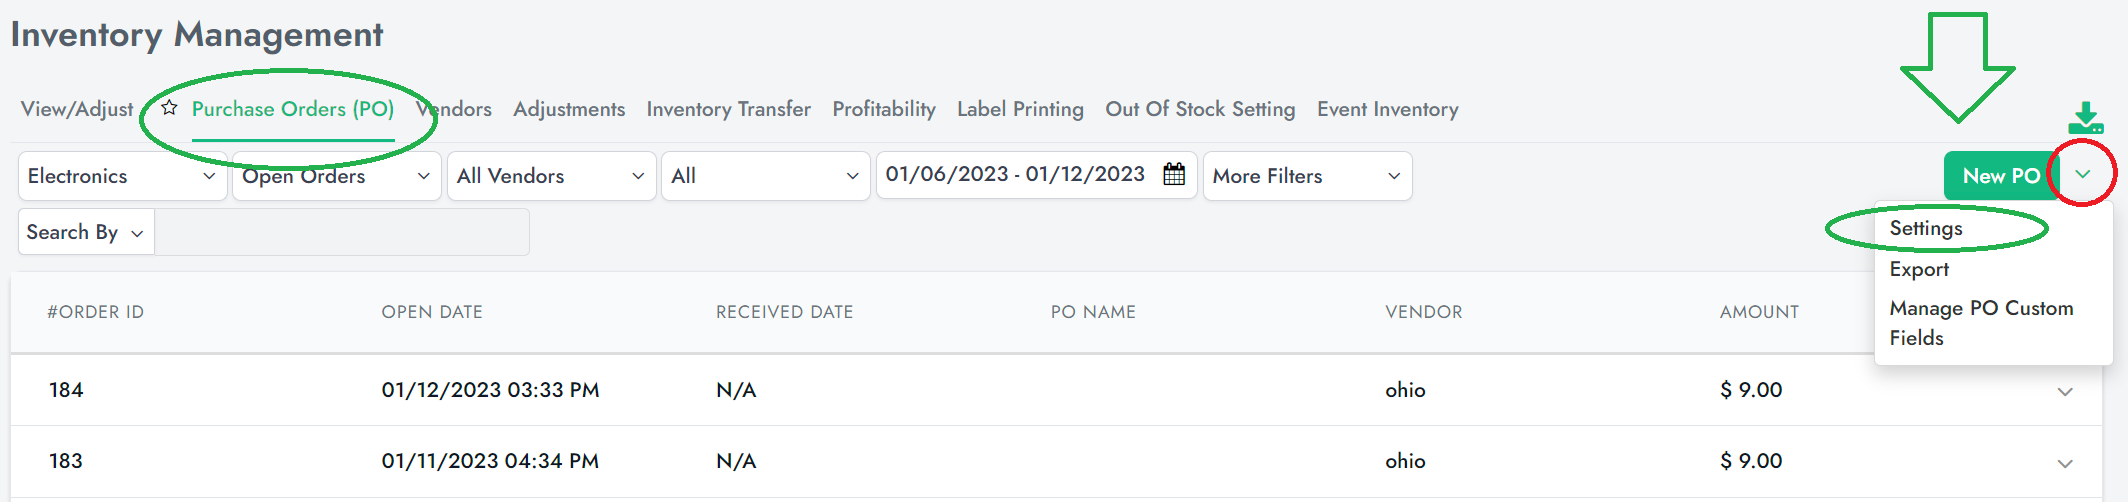Click the green download icon
This screenshot has height=502, width=2128.
[2085, 117]
